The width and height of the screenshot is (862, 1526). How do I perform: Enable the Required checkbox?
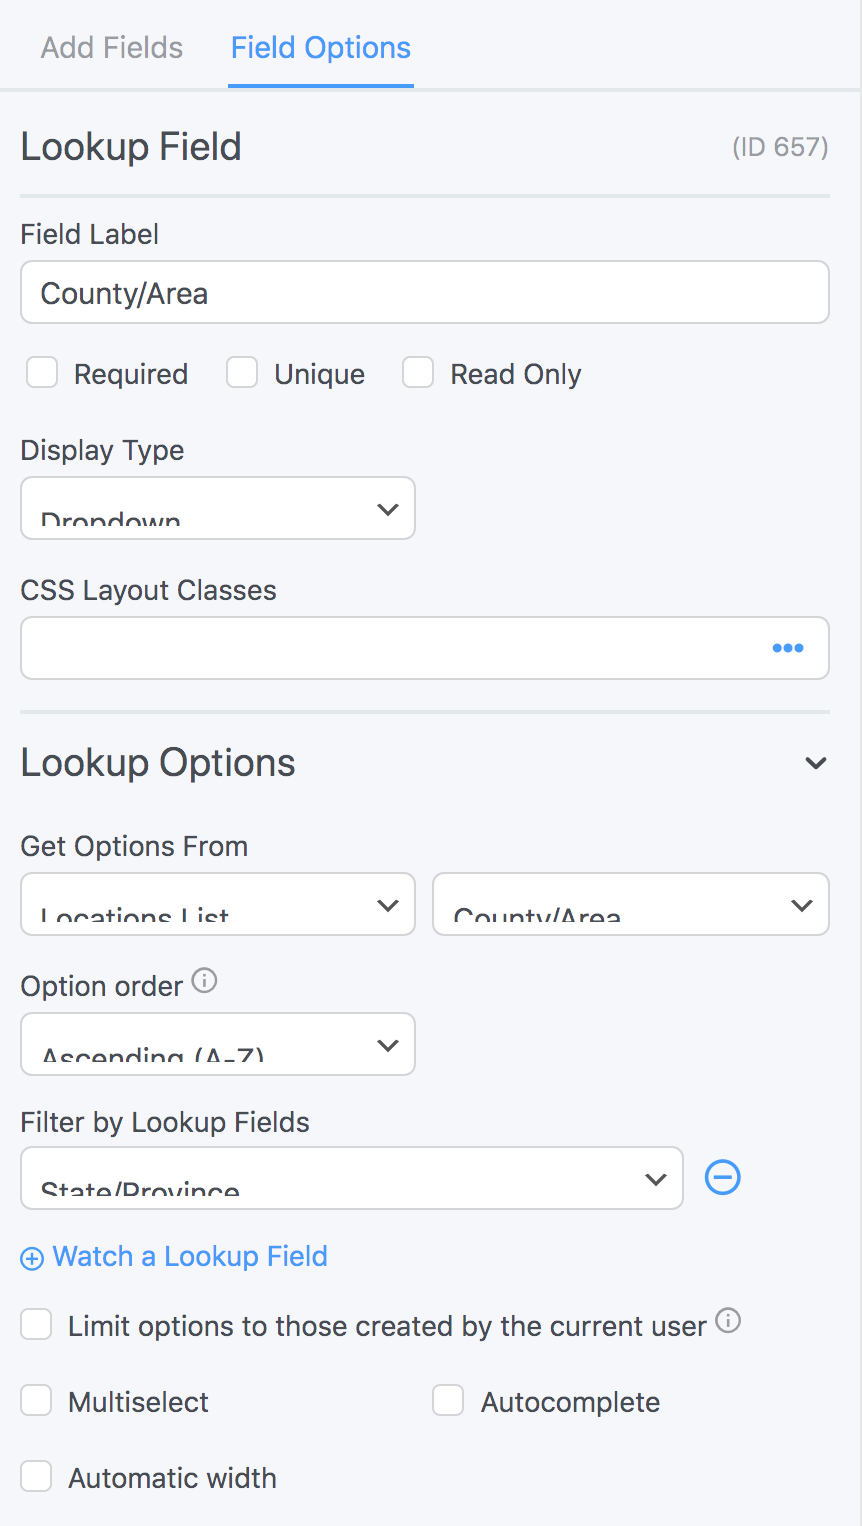[x=42, y=373]
